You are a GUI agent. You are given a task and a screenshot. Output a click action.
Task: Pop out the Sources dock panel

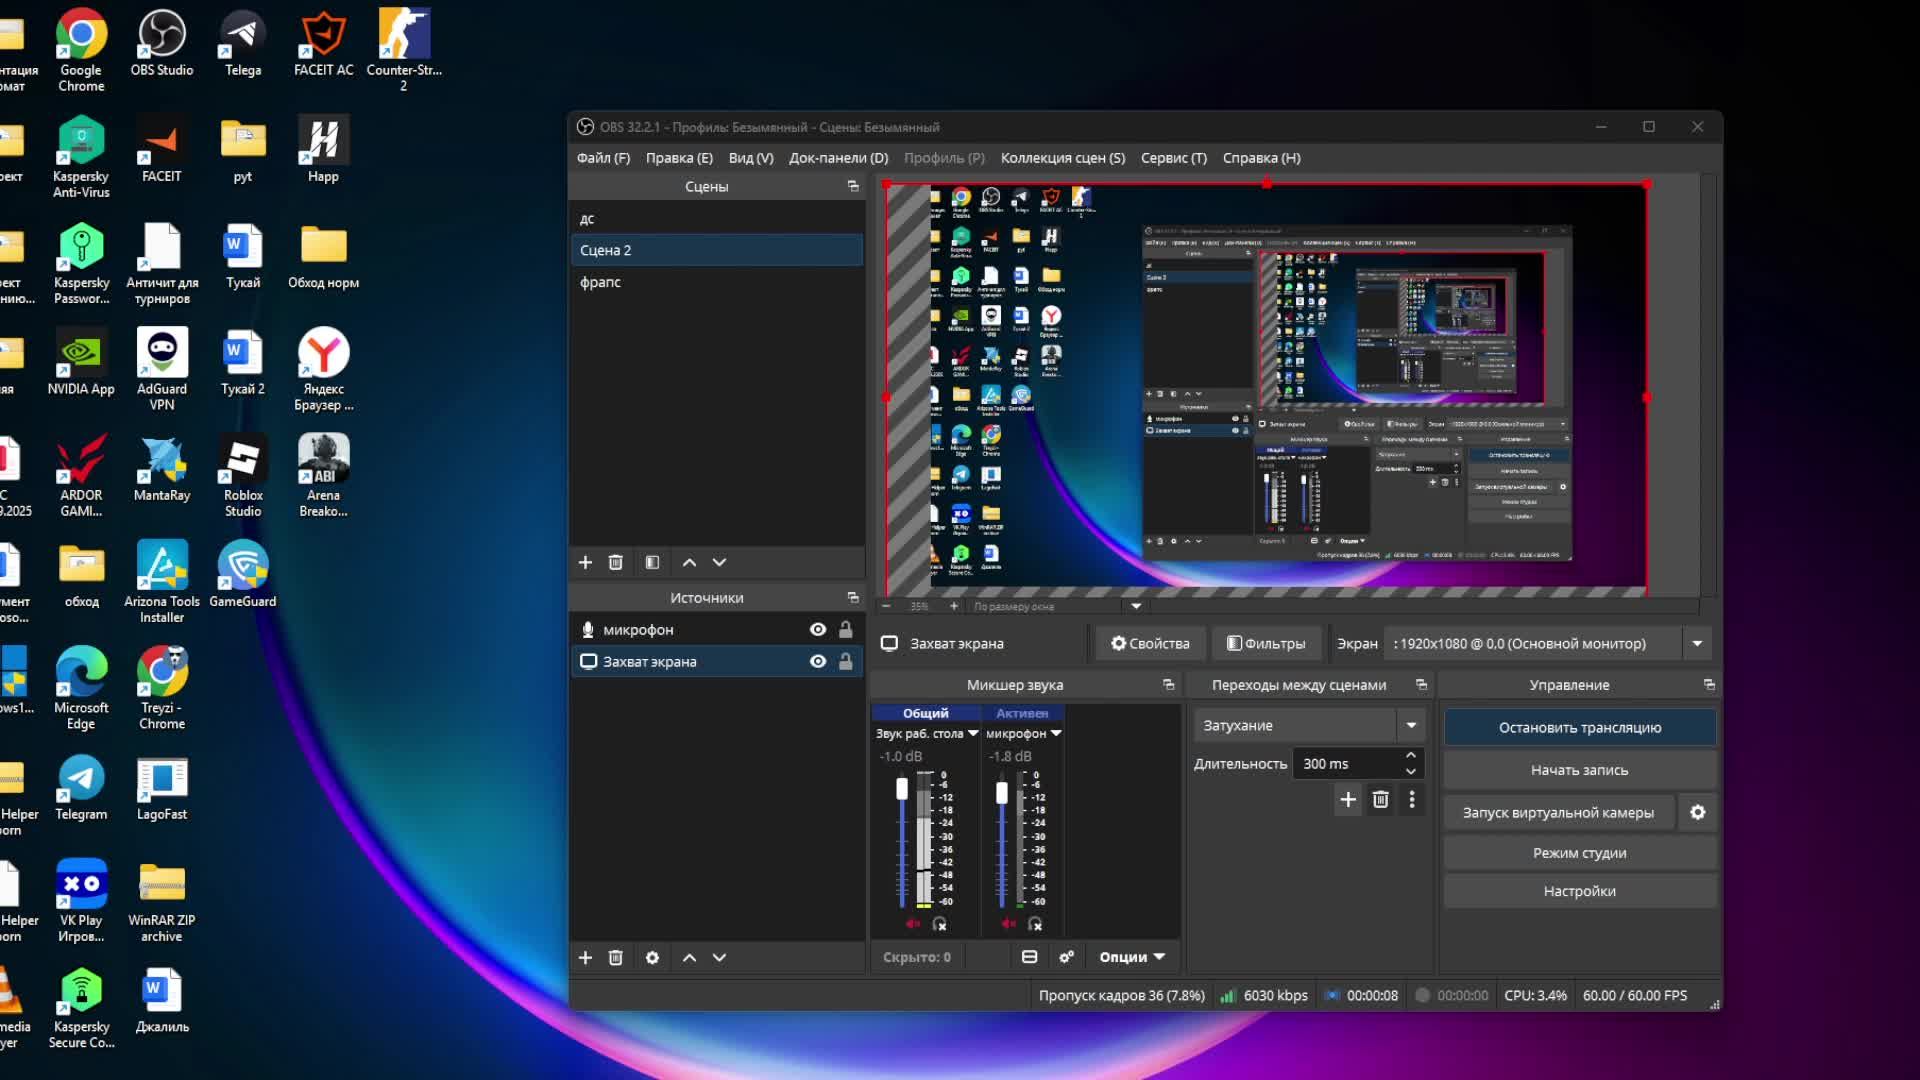click(853, 597)
